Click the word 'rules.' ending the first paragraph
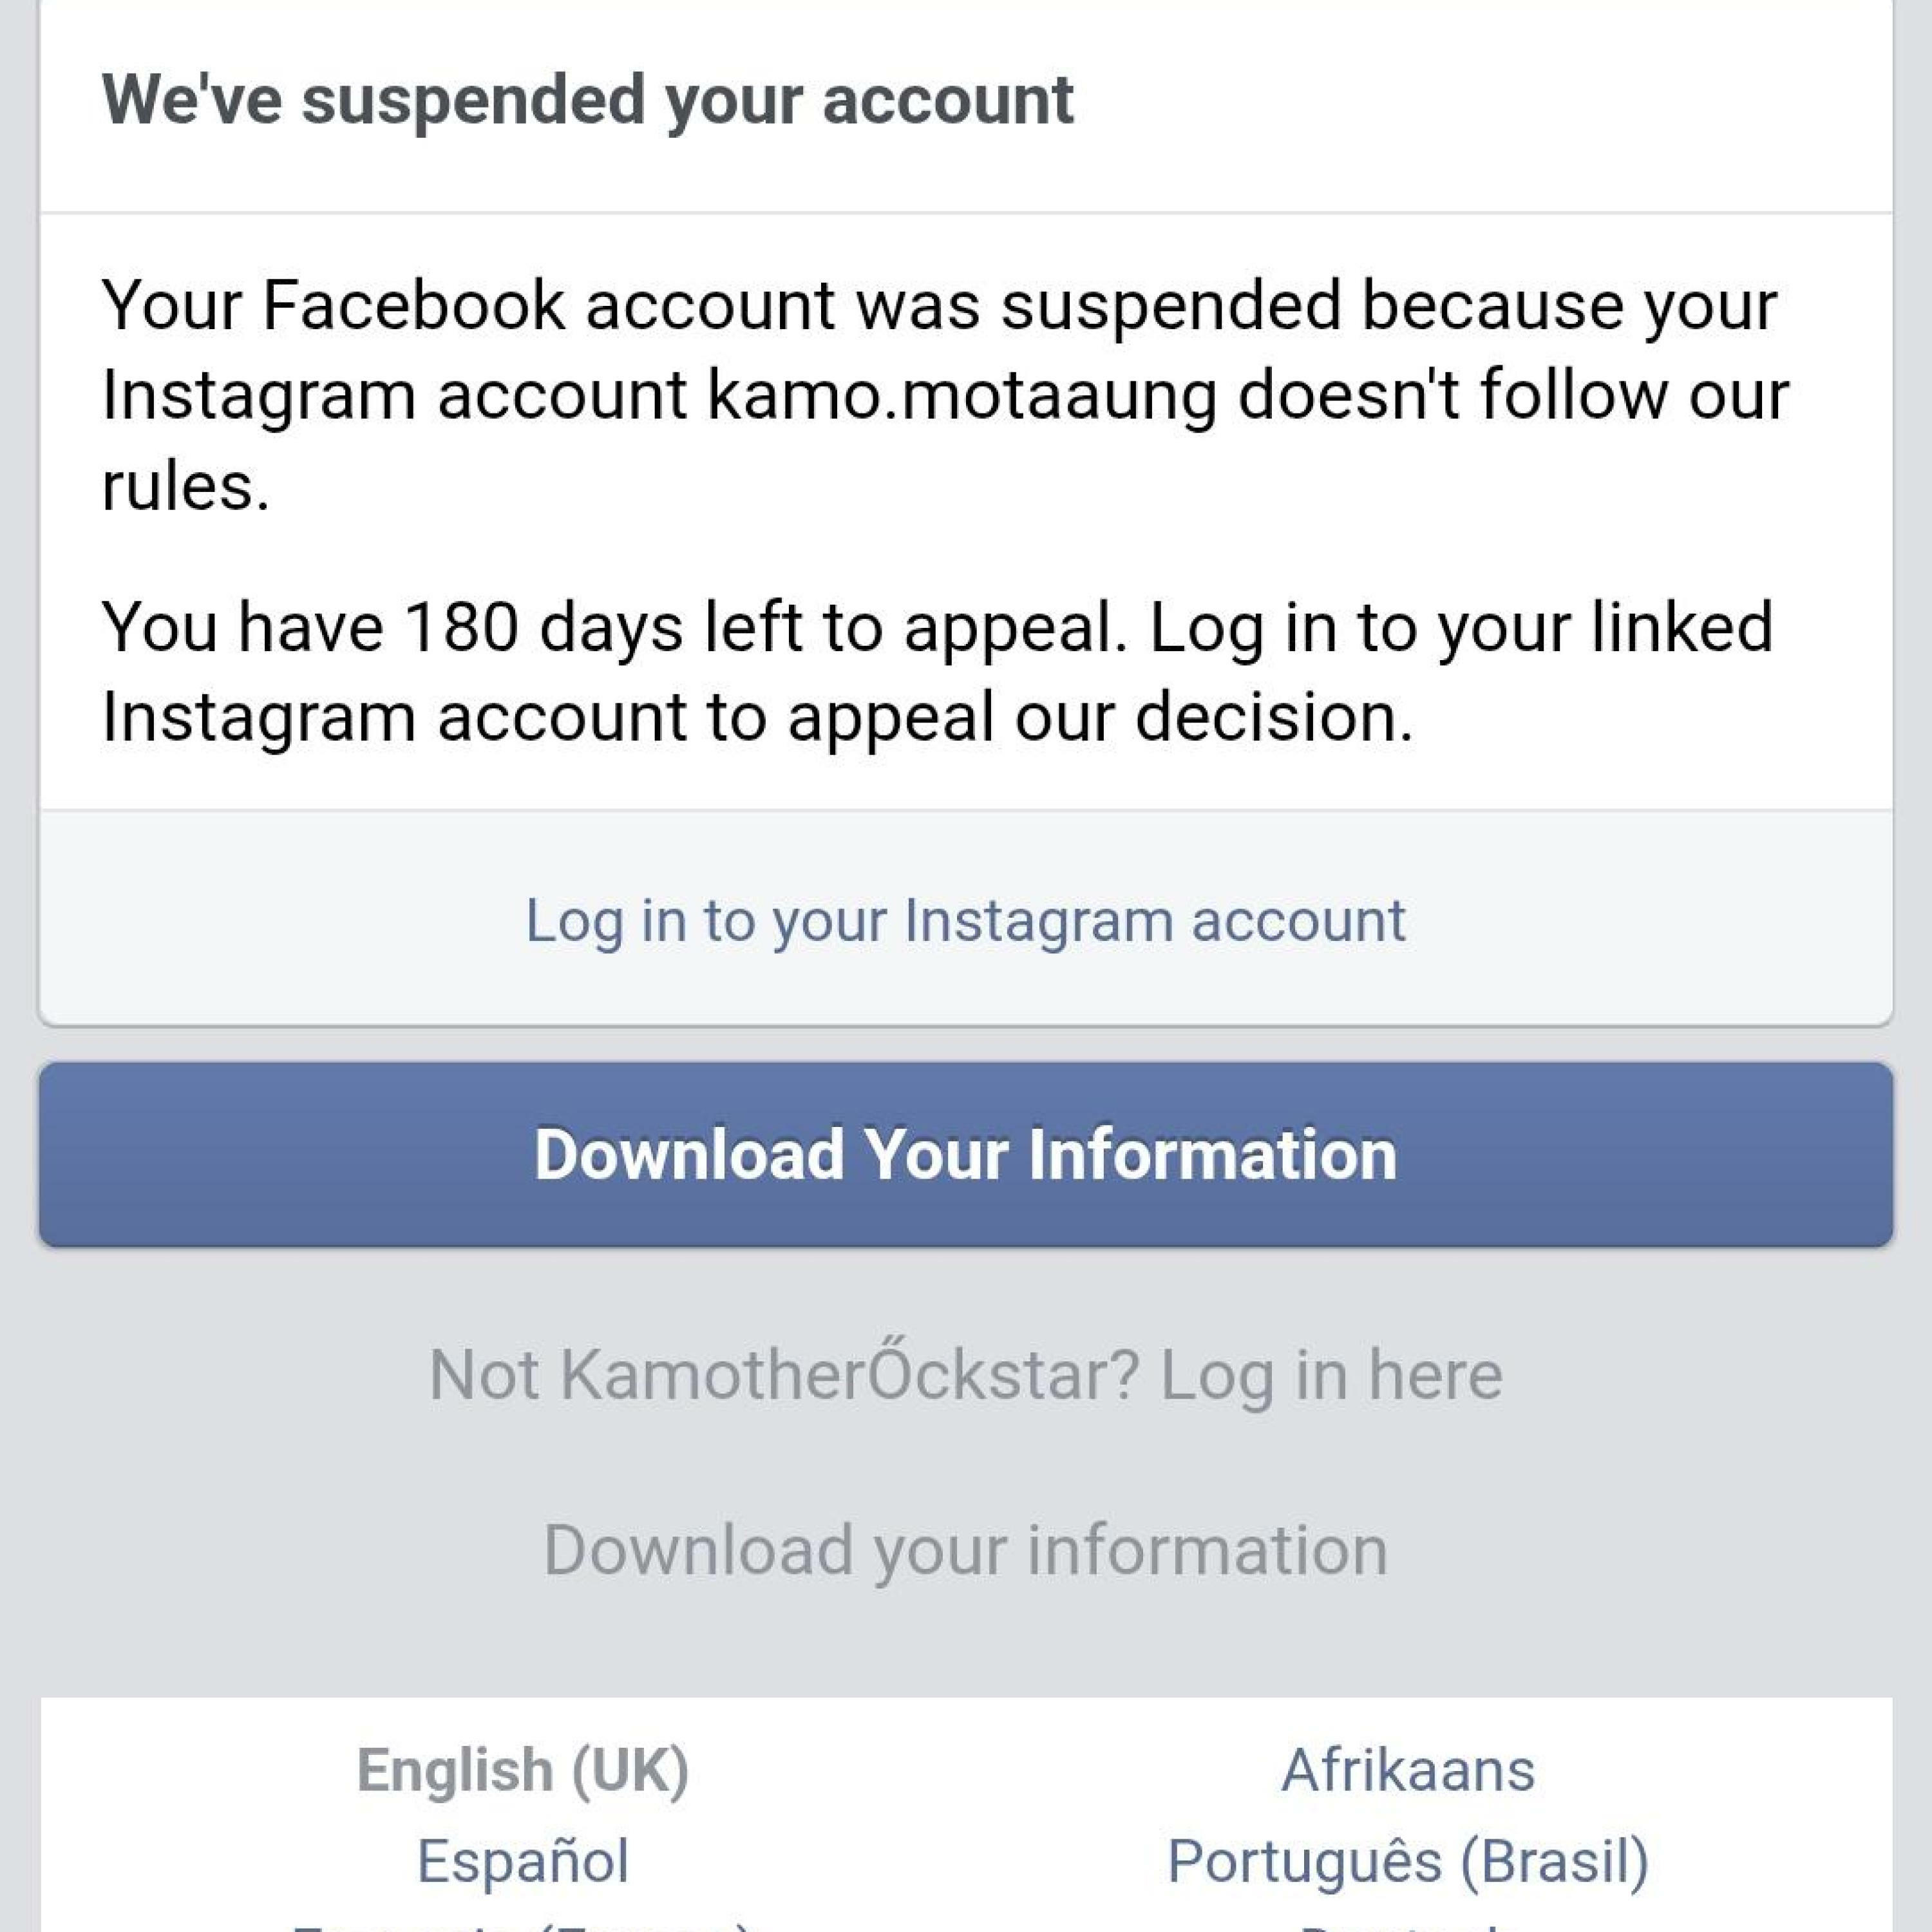This screenshot has width=1932, height=1932. 186,487
